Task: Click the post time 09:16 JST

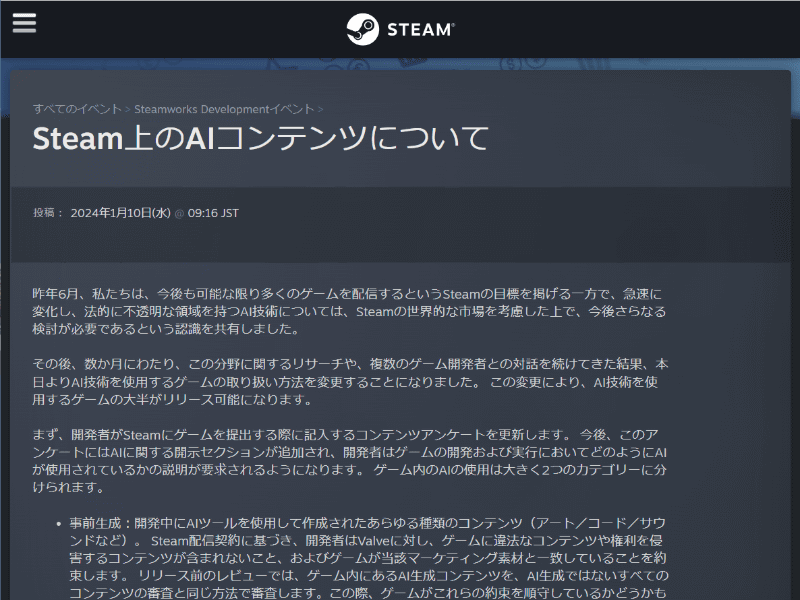Action: (213, 213)
